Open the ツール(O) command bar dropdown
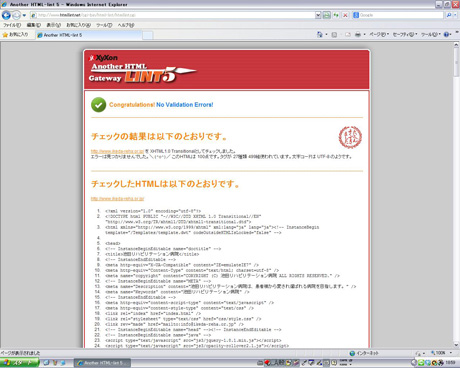 tap(431, 34)
